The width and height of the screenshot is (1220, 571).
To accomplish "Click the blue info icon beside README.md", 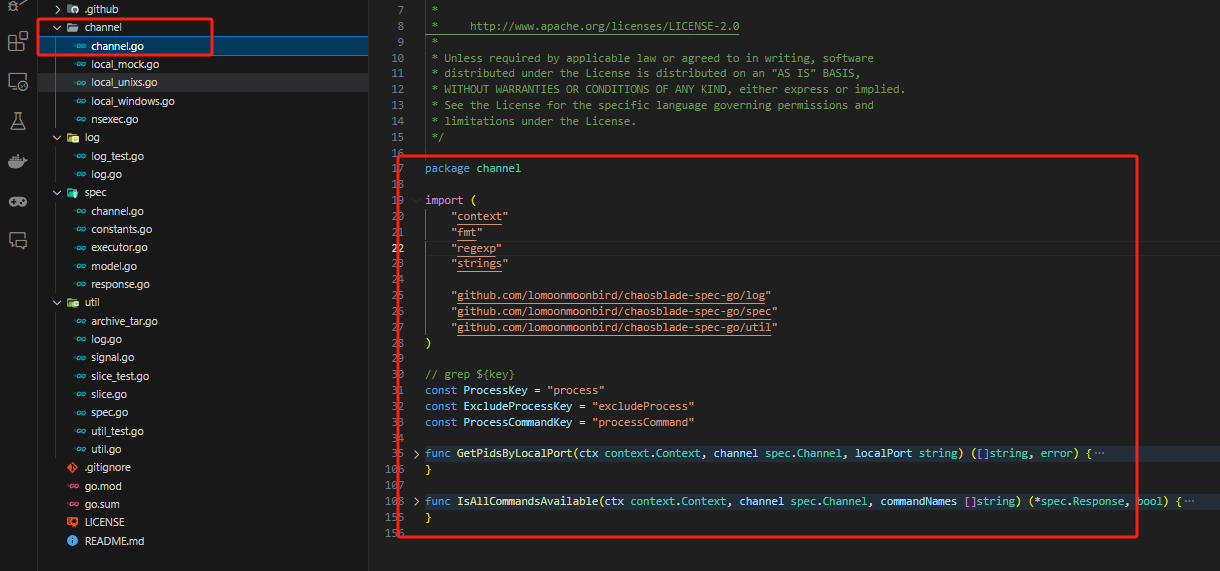I will coord(72,540).
